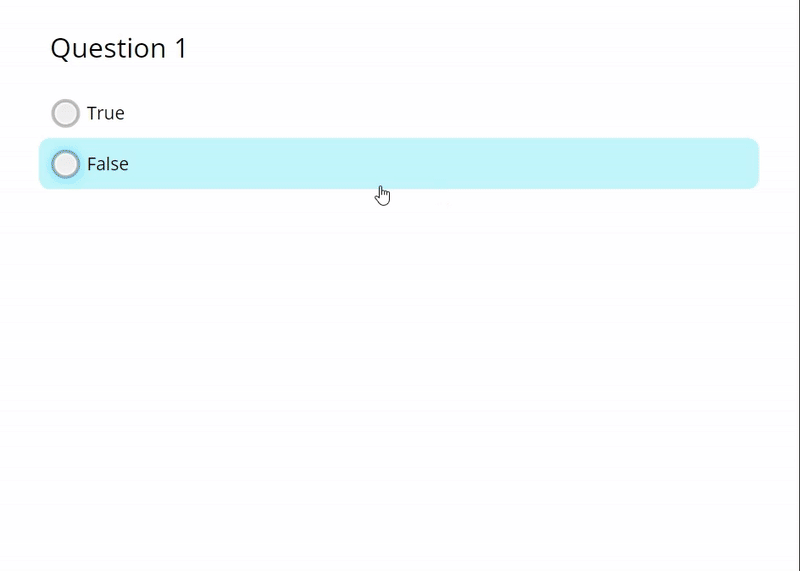
Task: Select the False radio button
Action: click(65, 164)
